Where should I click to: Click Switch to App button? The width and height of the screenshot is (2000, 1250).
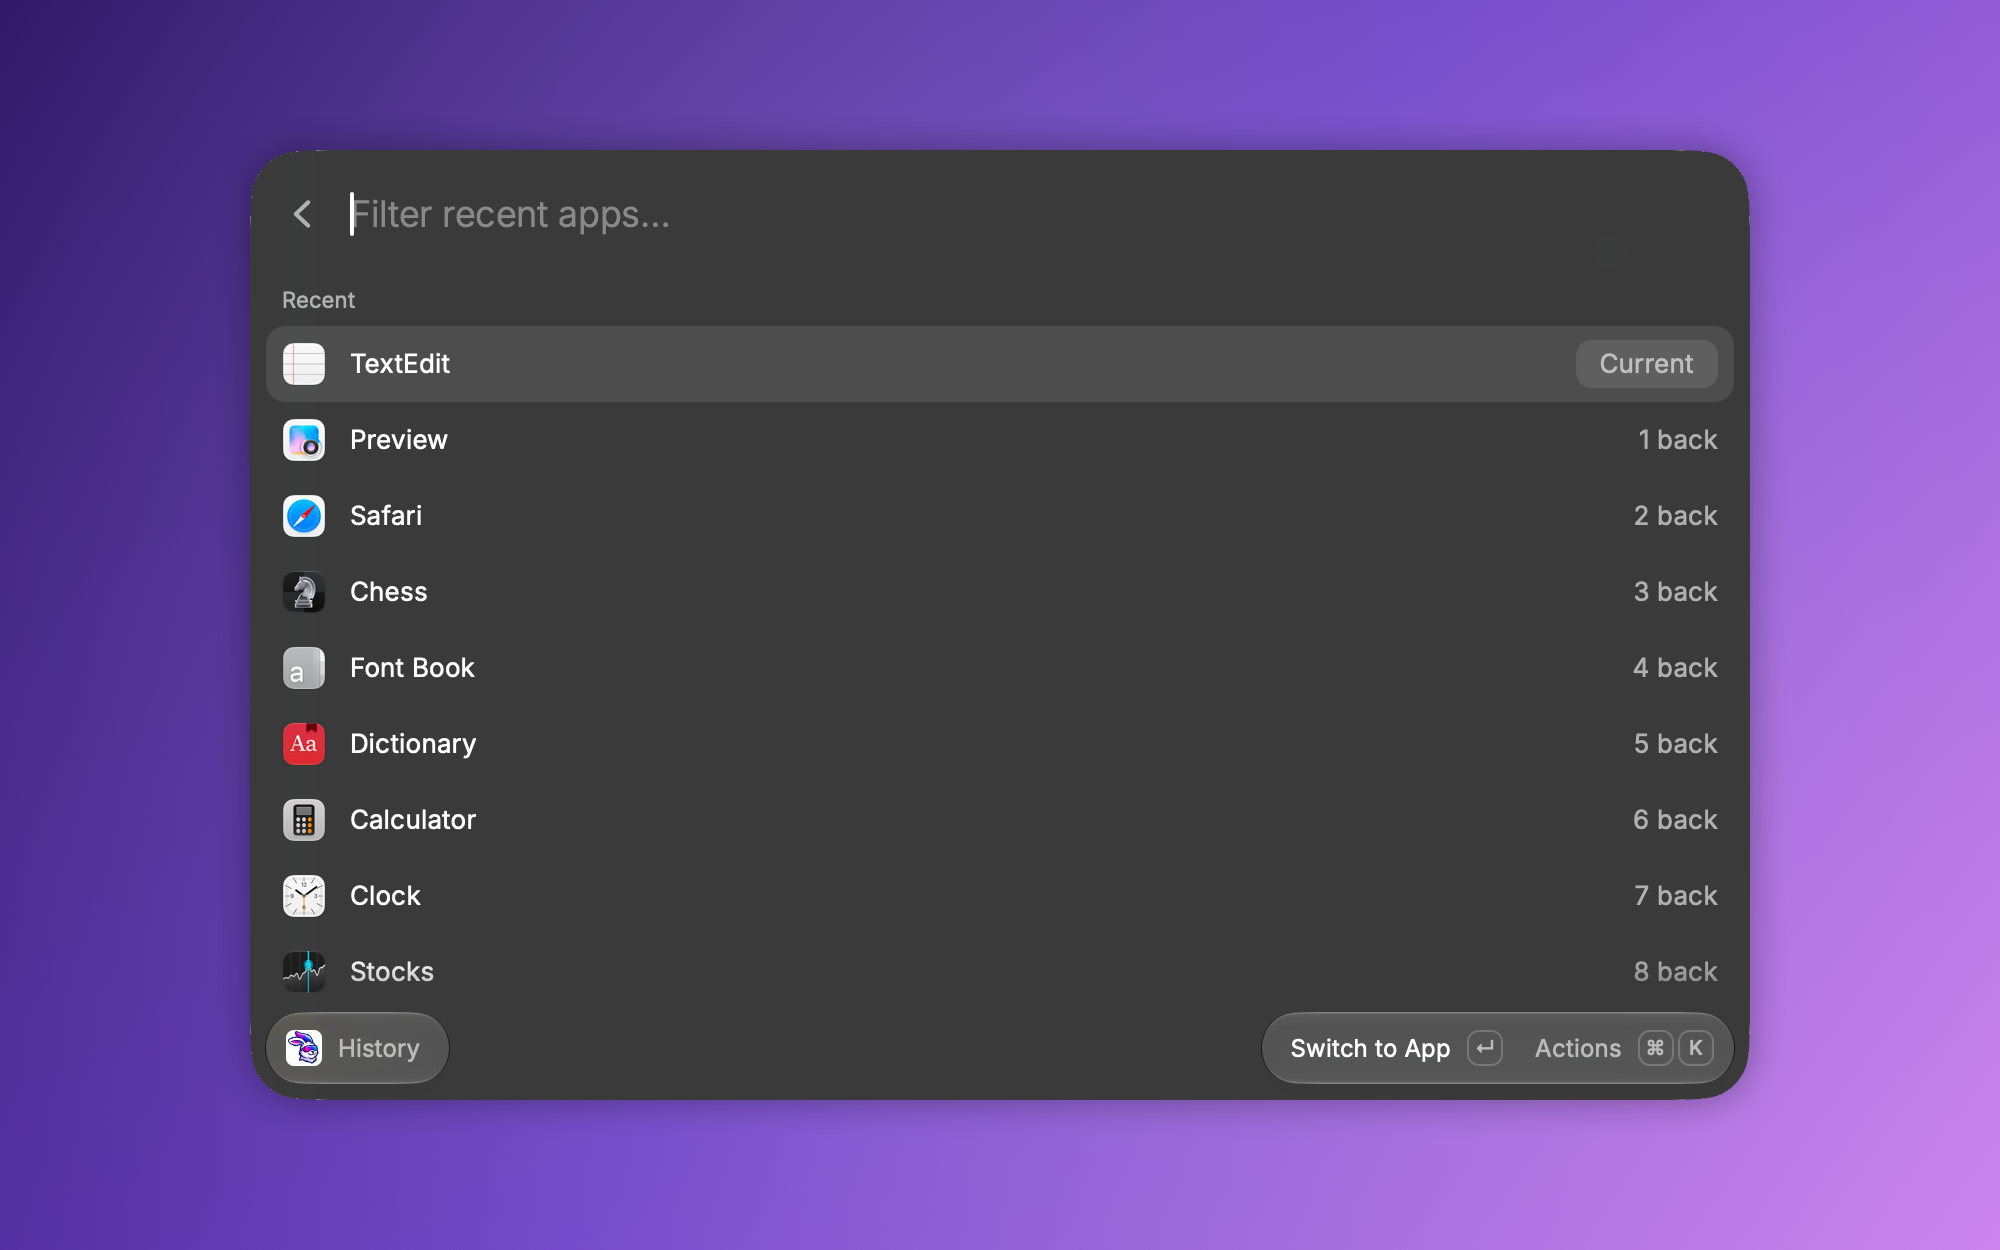(1396, 1048)
